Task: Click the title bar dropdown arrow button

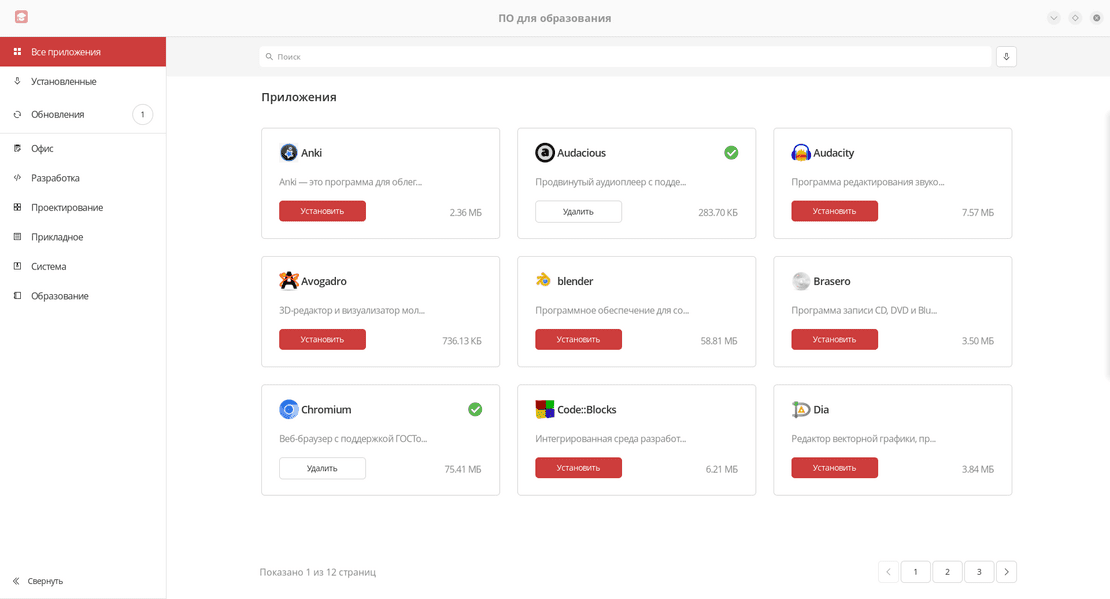Action: pos(1054,18)
